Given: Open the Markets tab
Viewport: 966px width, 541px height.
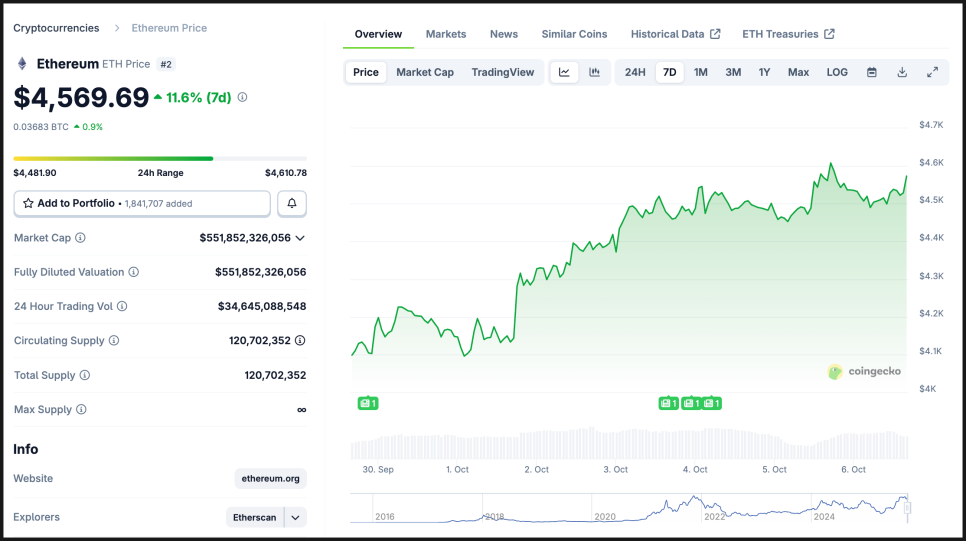Looking at the screenshot, I should (x=446, y=34).
